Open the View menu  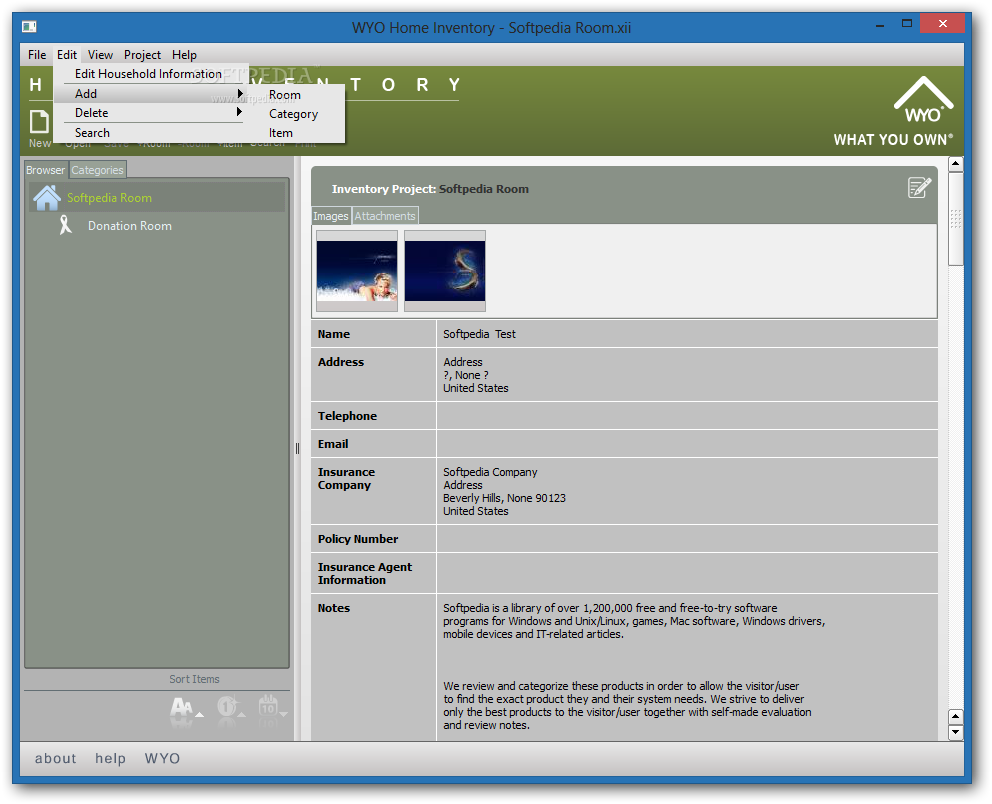(100, 54)
